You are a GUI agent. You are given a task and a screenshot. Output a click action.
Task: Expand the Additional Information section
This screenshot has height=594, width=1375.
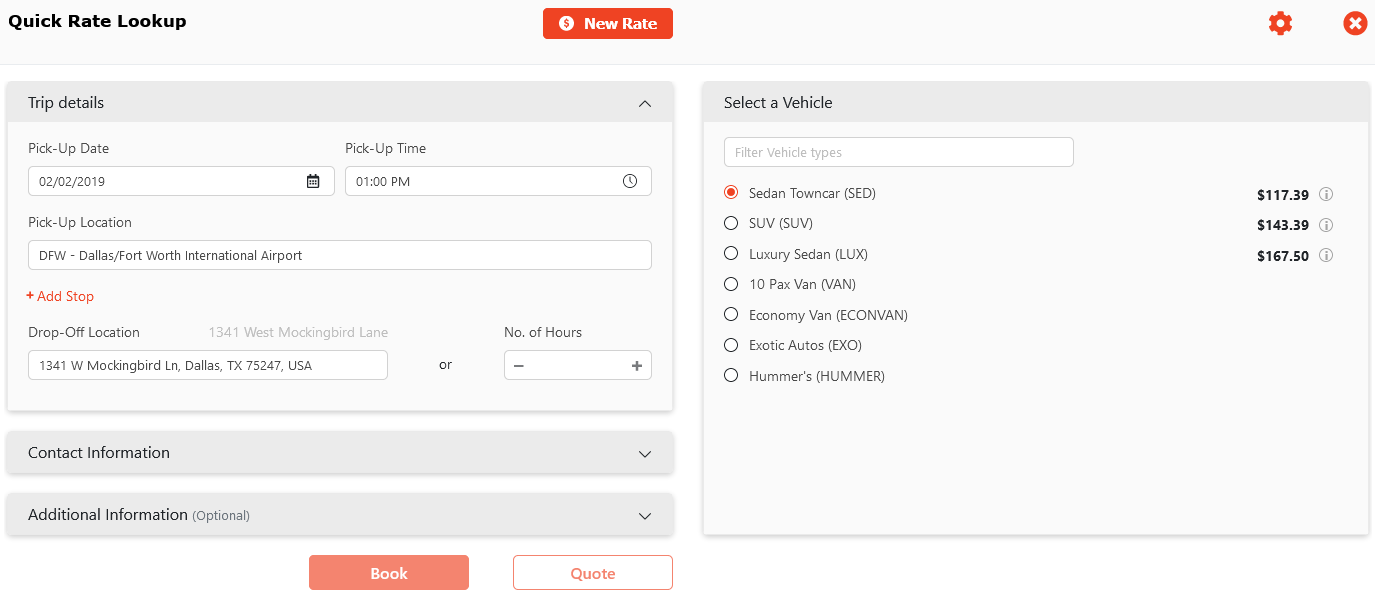645,516
